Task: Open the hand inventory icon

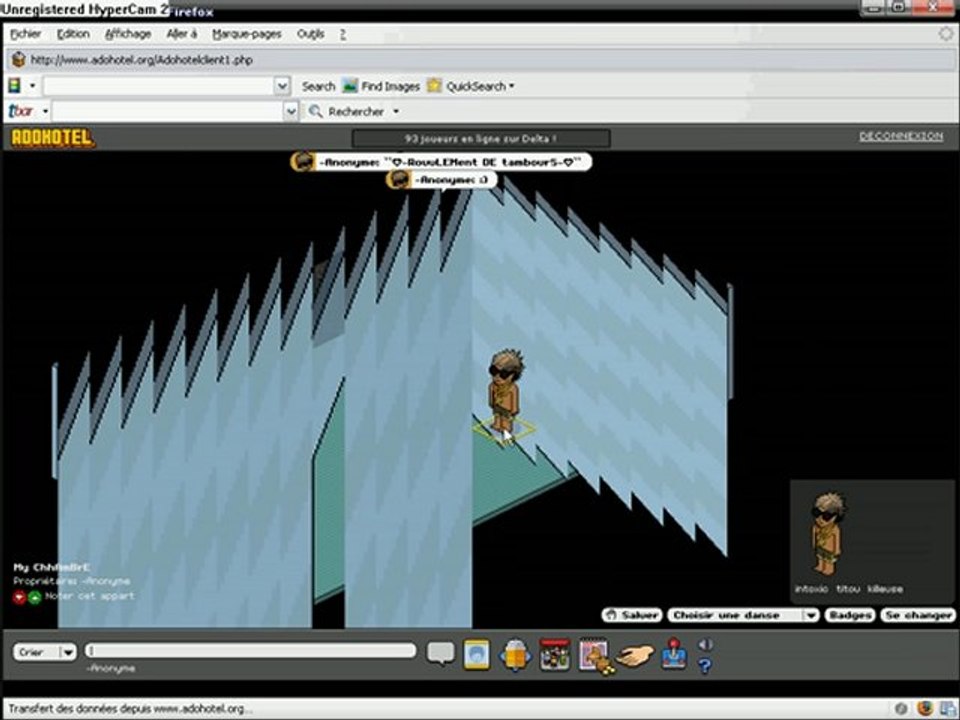Action: click(634, 656)
